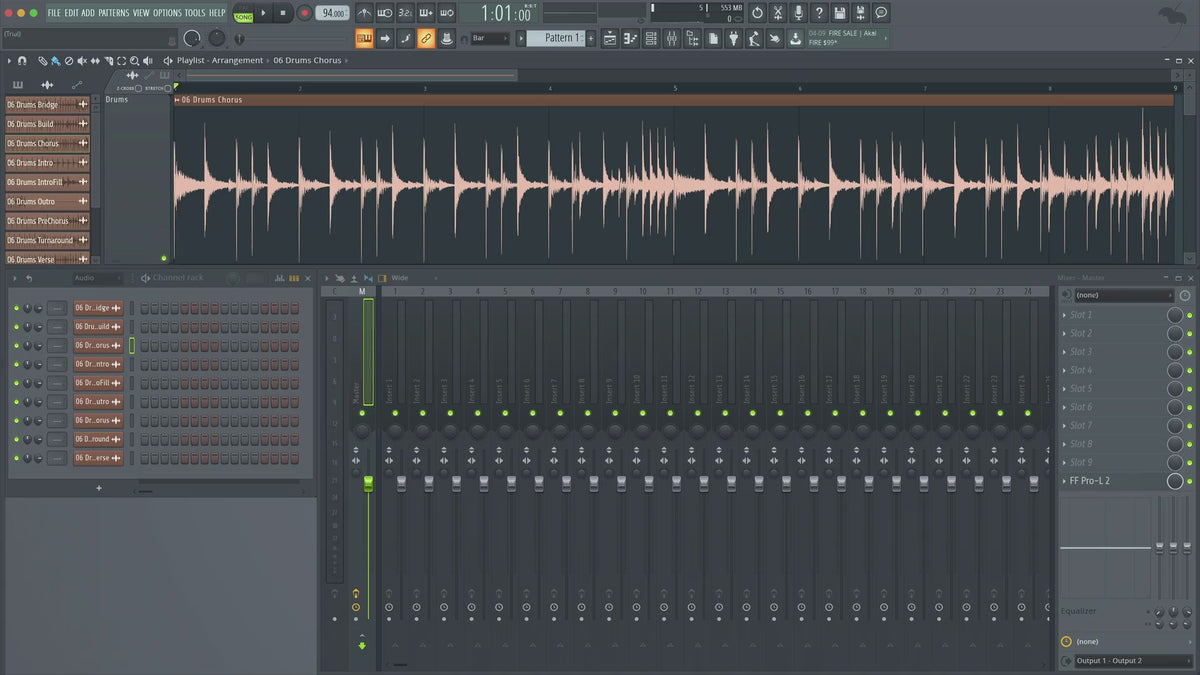Toggle the metronome icon in the toolbar
1200x675 pixels.
[364, 13]
